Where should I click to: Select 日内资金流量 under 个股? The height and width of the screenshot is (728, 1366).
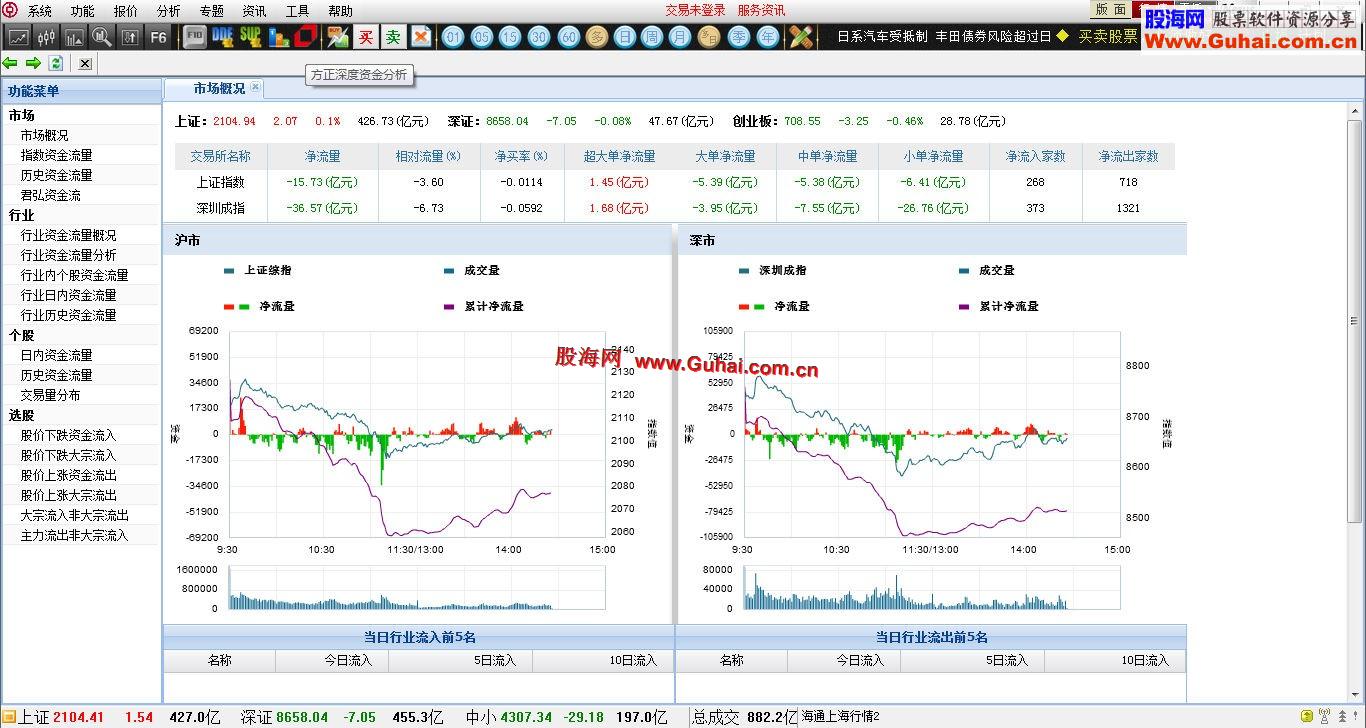pyautogui.click(x=57, y=355)
